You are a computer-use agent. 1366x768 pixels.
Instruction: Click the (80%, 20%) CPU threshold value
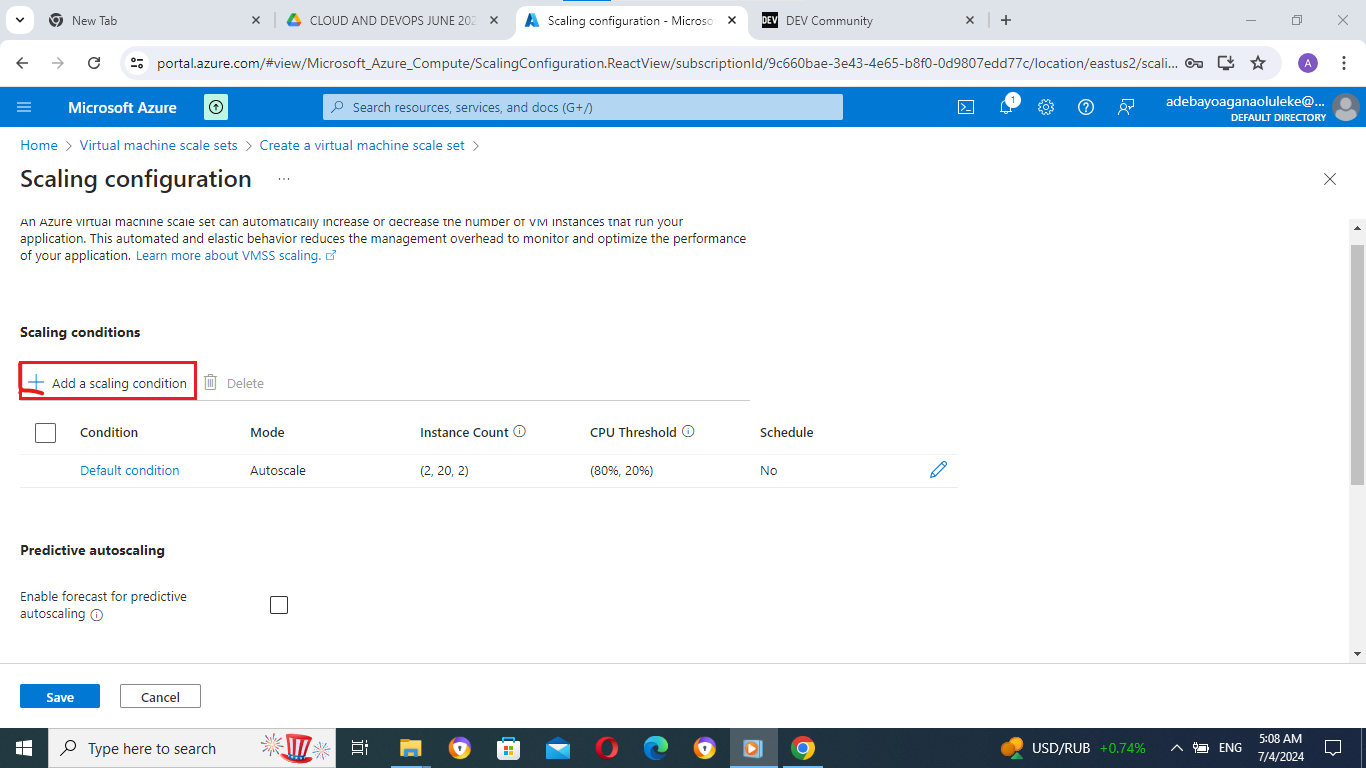[621, 470]
